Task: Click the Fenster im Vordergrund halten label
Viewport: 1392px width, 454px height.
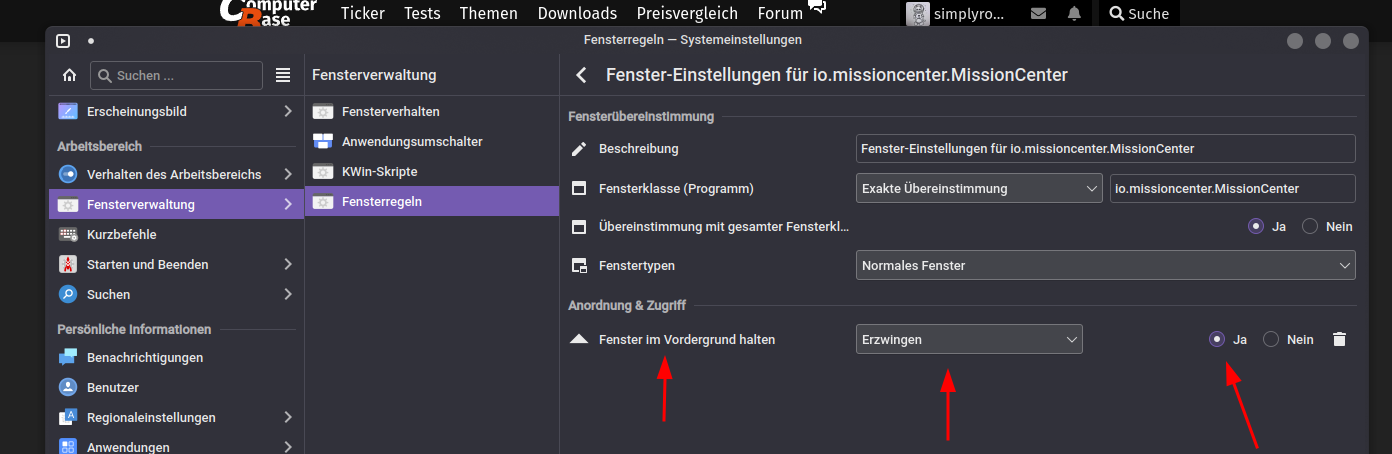Action: pos(687,339)
